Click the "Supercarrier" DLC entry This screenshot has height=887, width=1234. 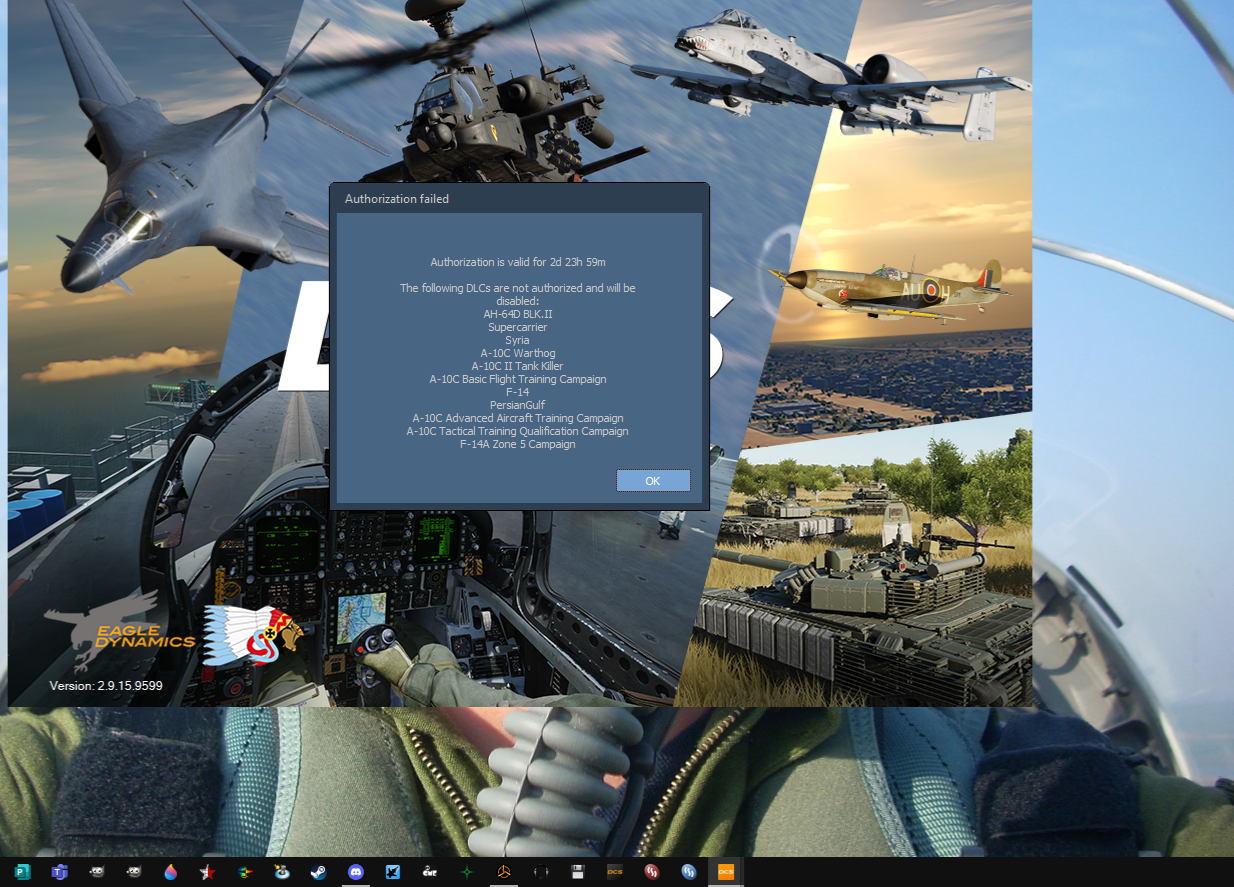click(x=518, y=327)
